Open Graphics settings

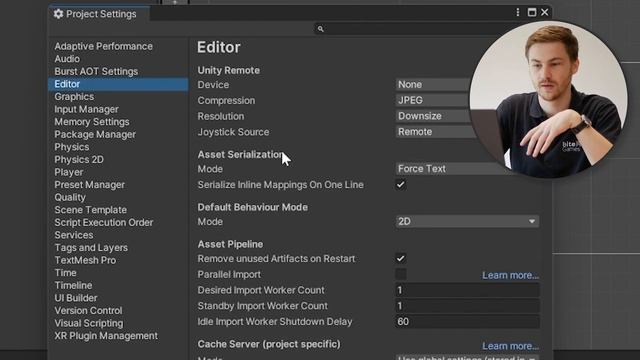[74, 97]
